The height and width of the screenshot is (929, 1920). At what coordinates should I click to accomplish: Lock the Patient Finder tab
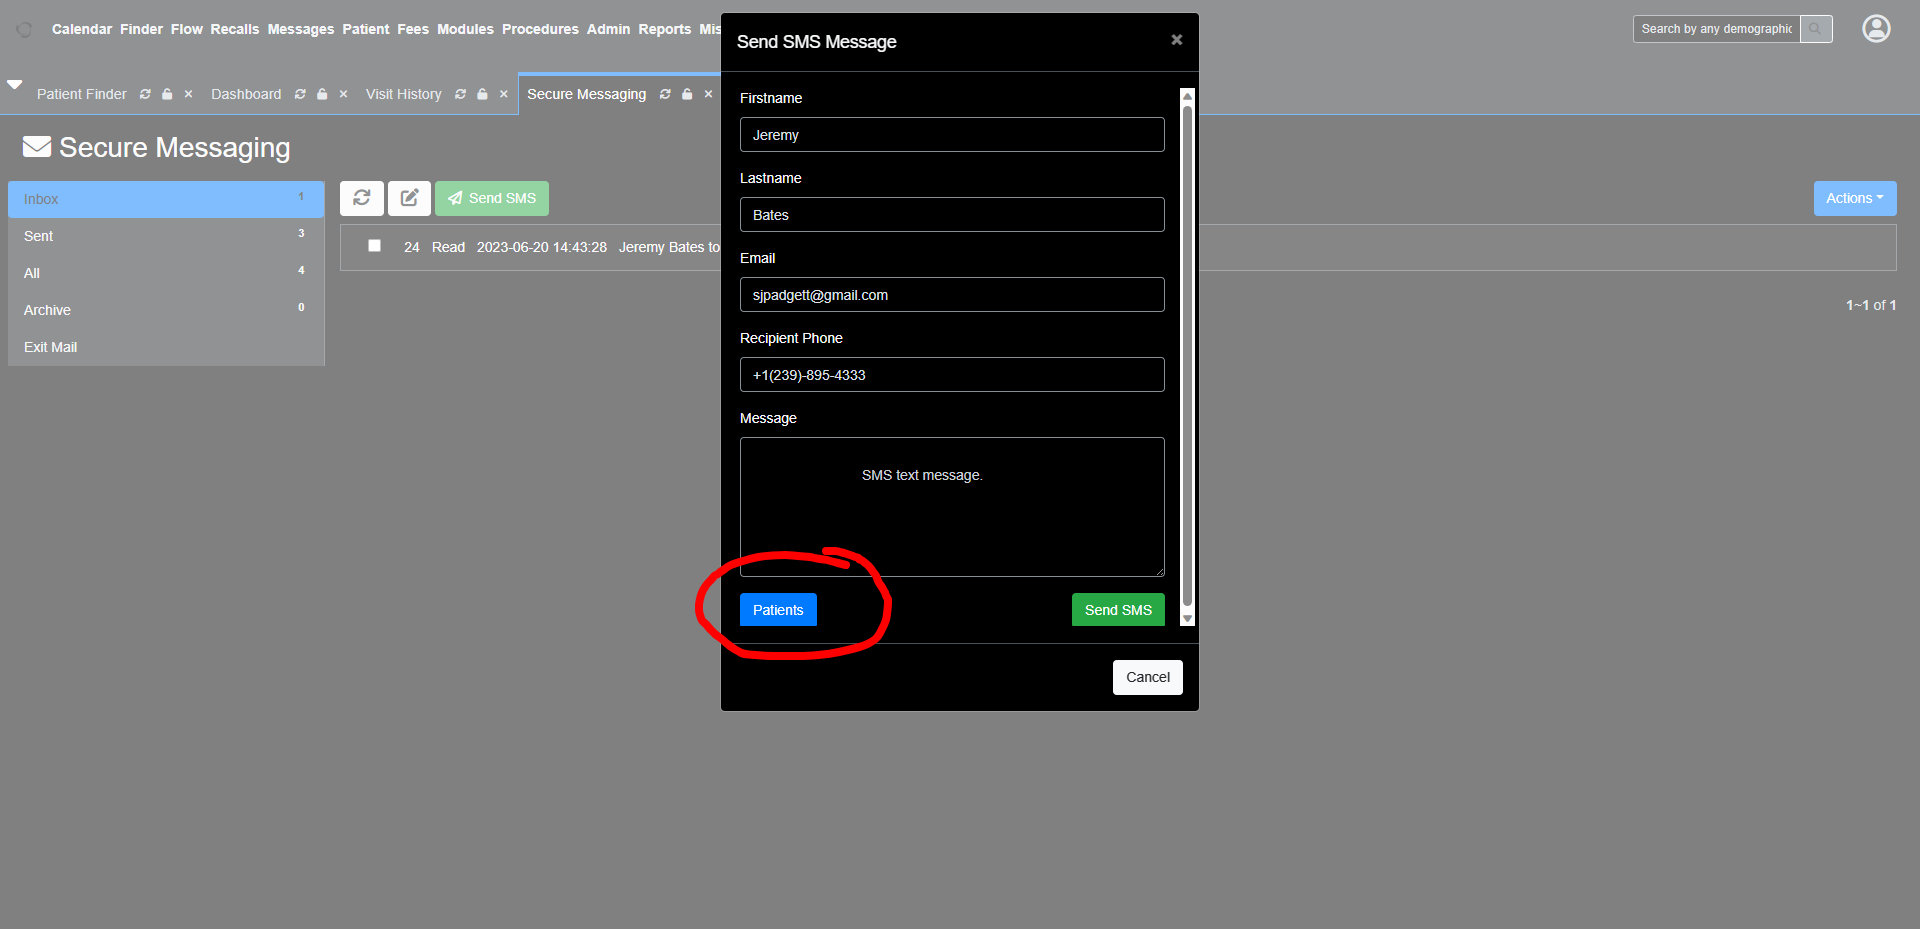click(x=166, y=94)
